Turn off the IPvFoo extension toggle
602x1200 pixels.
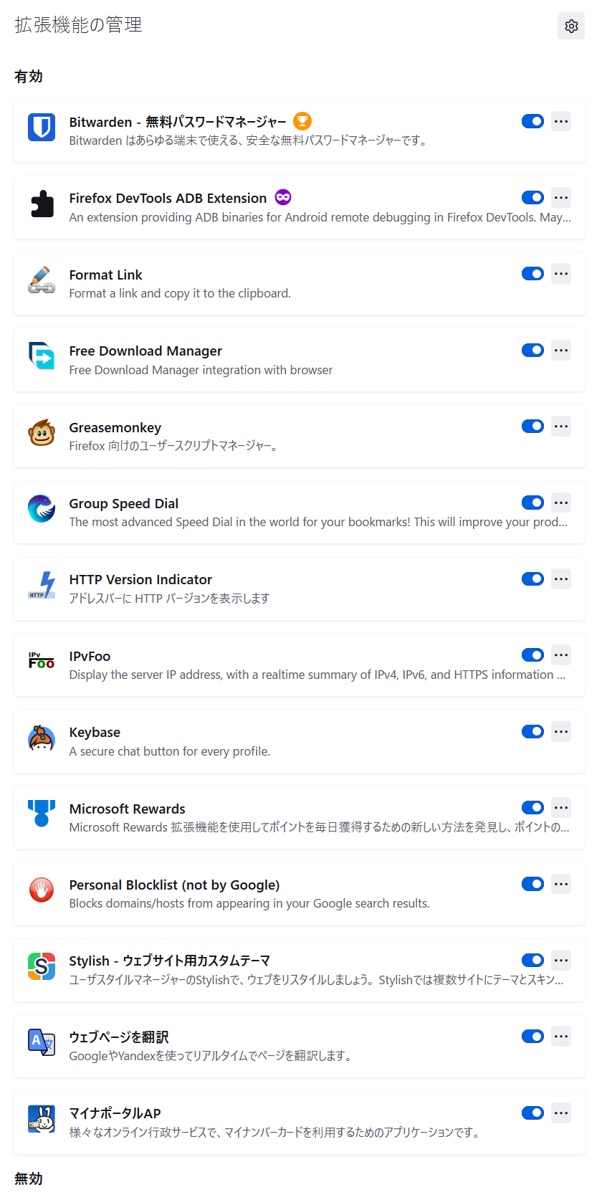click(533, 656)
